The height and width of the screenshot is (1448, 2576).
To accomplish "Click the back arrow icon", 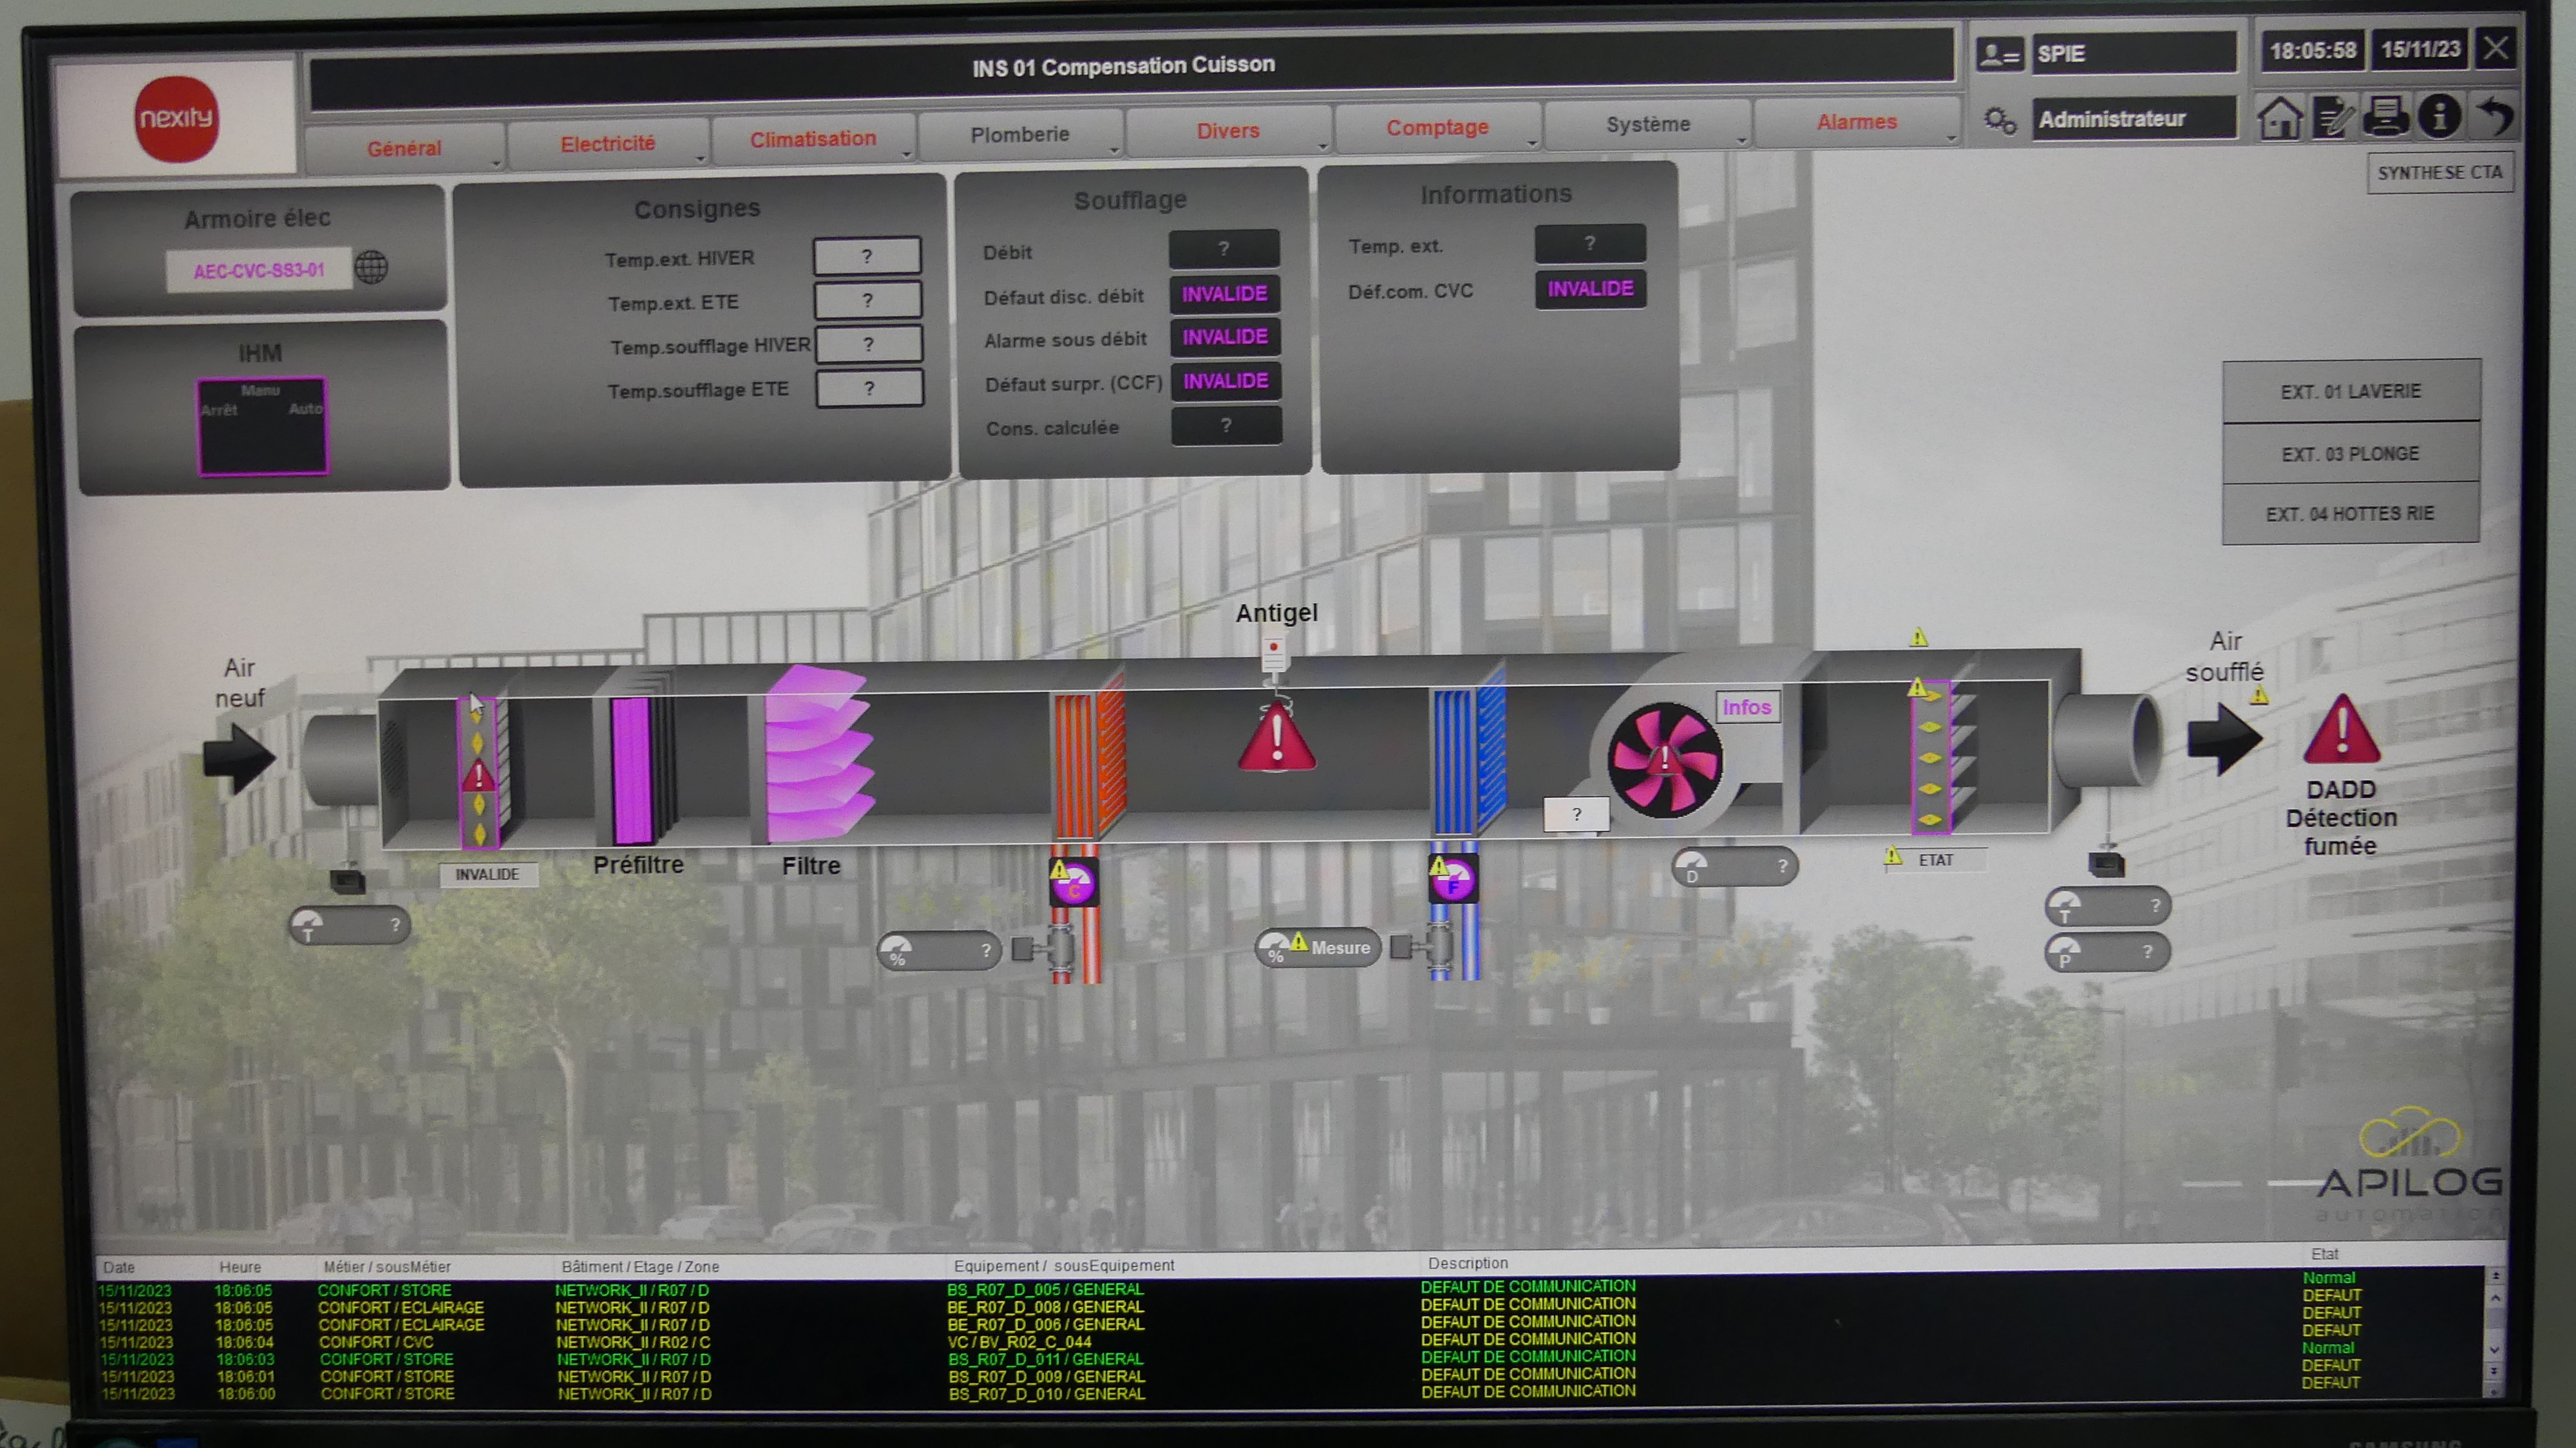I will [2495, 116].
